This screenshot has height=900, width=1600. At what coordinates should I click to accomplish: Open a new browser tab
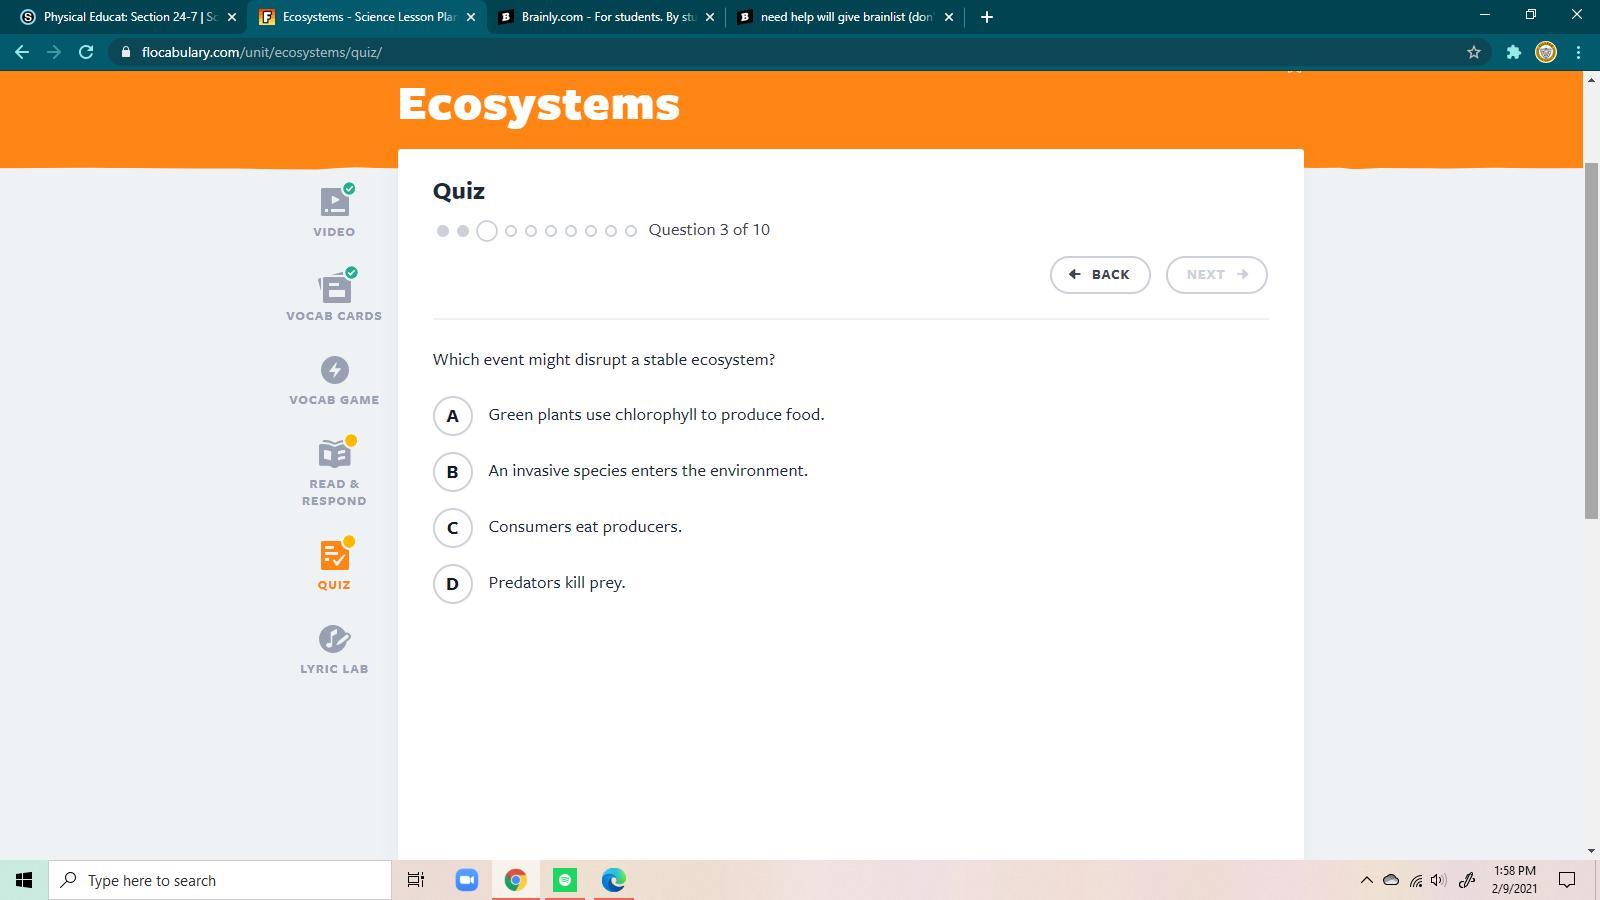986,17
